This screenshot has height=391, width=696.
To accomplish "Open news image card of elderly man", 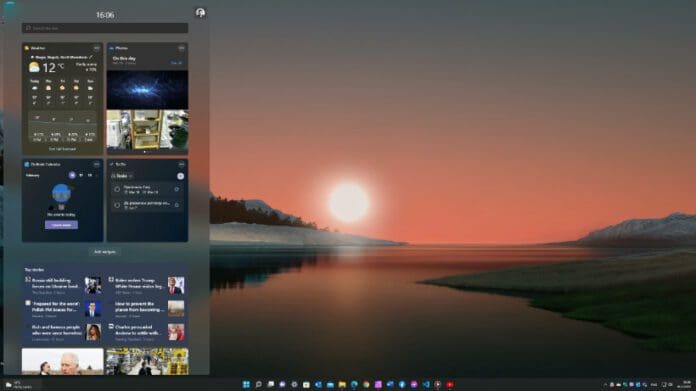I will [63, 361].
